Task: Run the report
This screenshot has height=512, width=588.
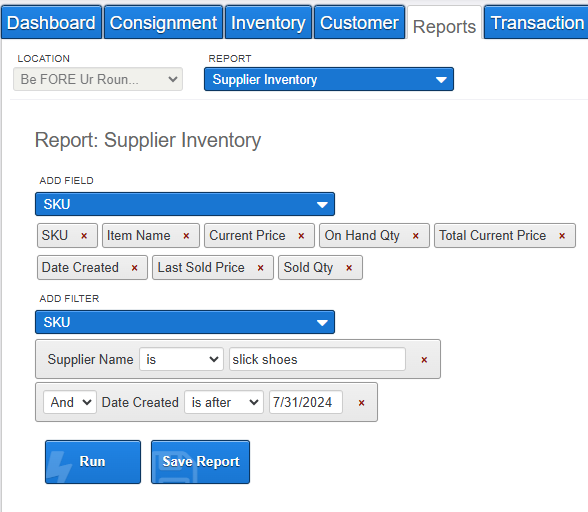Action: tap(93, 462)
